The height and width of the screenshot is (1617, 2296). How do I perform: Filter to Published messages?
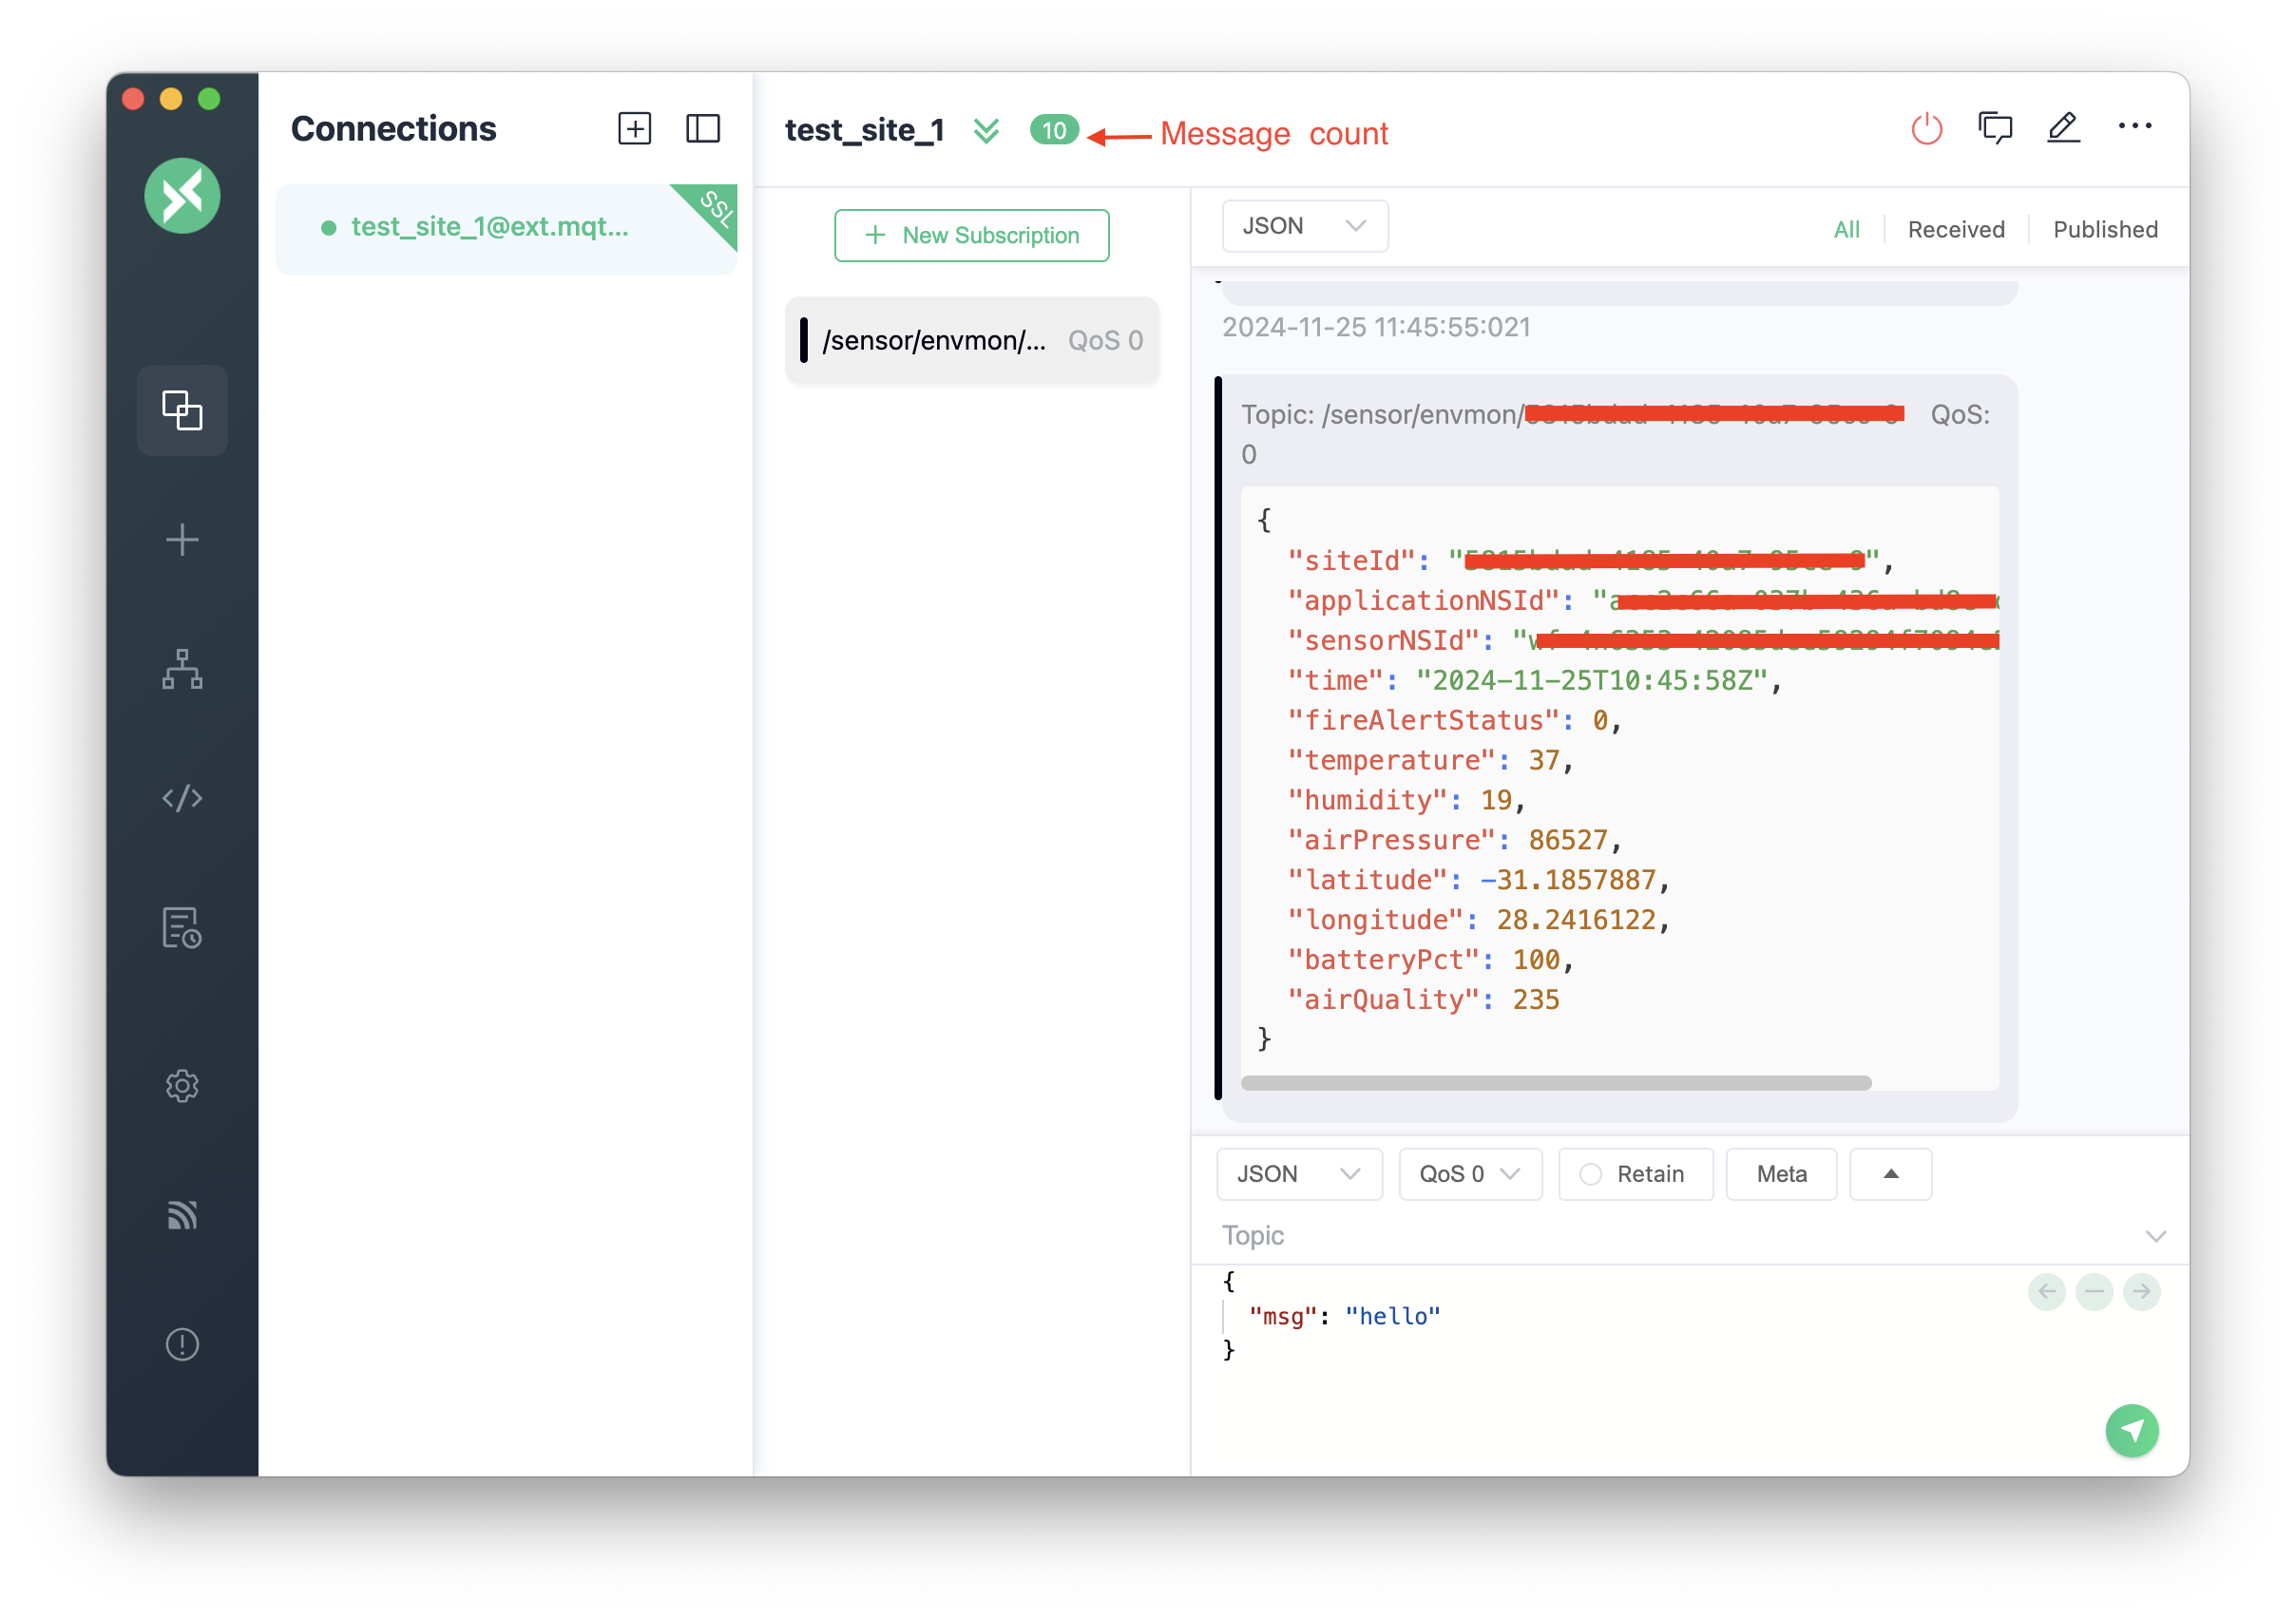[x=2105, y=229]
